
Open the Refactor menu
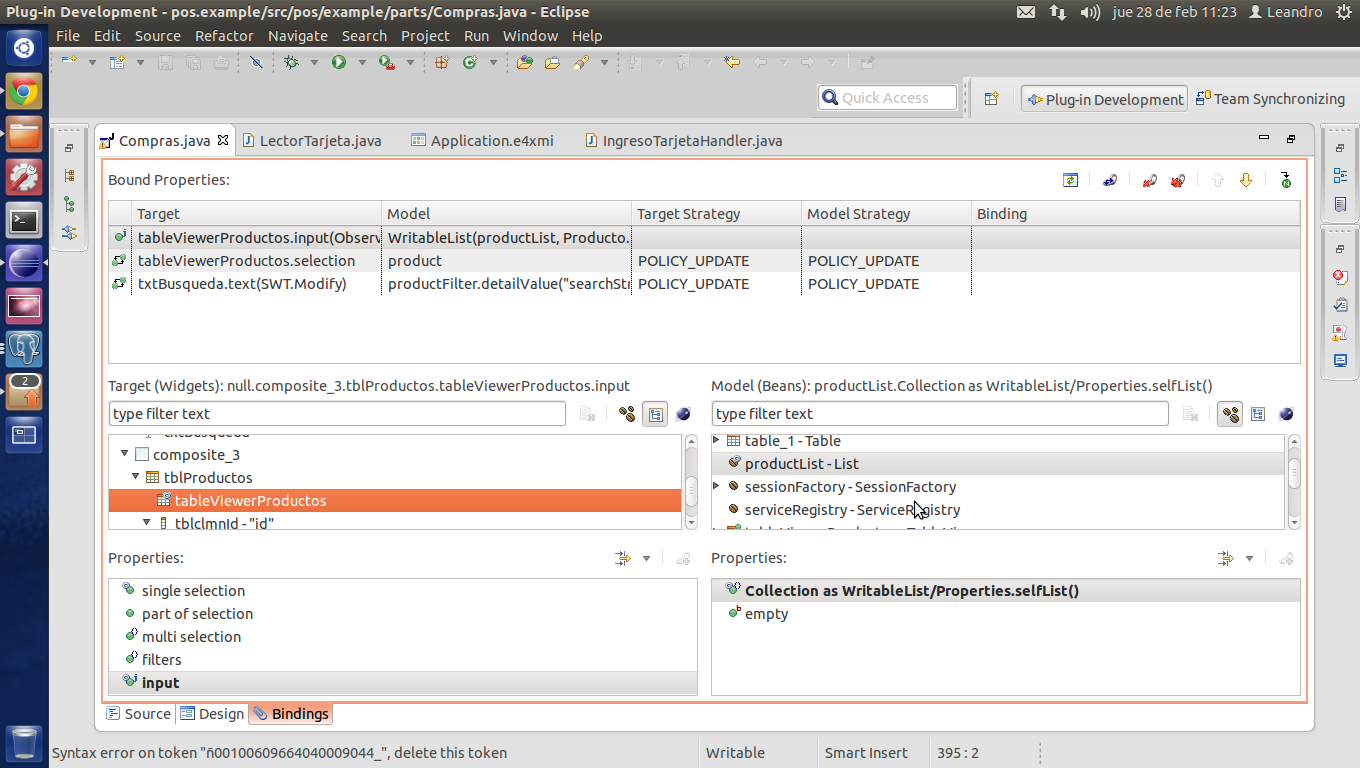click(x=223, y=36)
